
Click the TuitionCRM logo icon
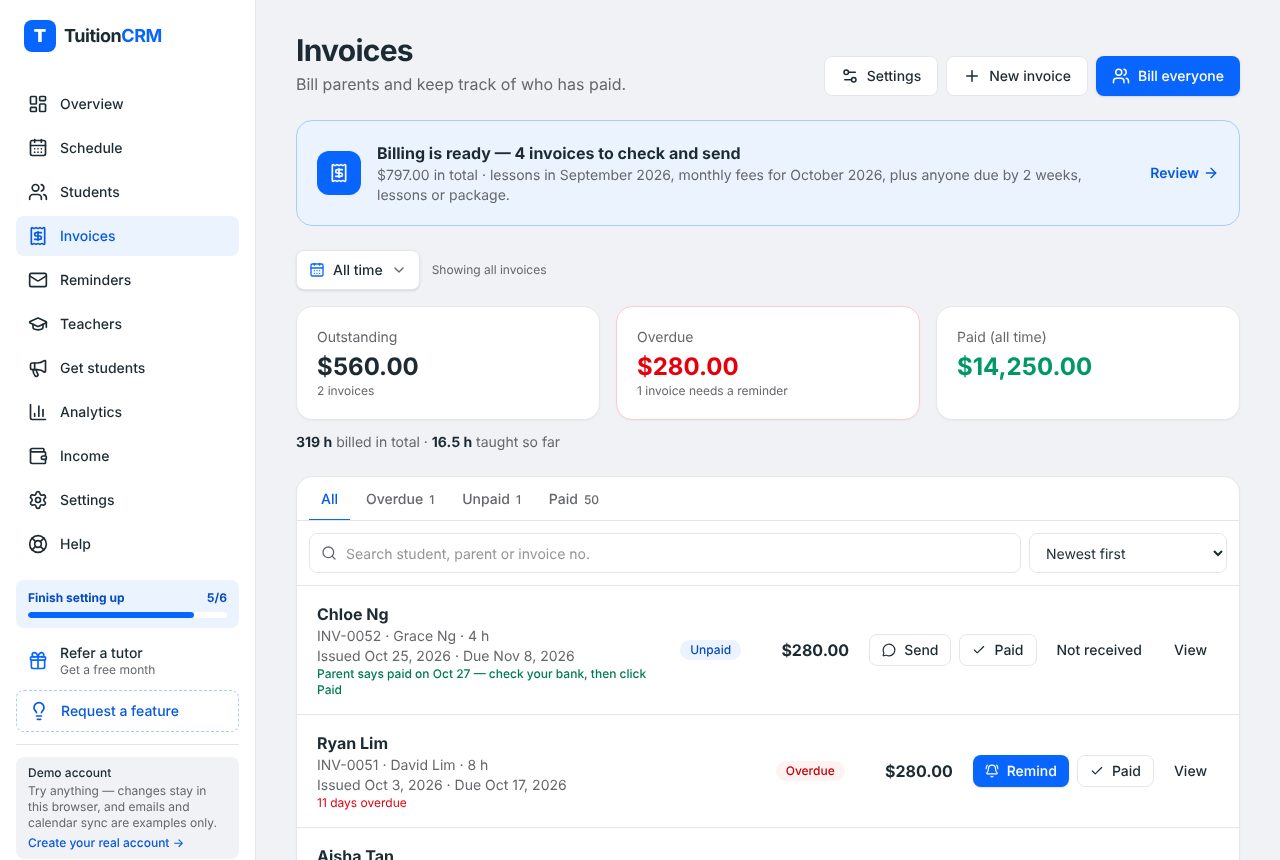click(40, 36)
